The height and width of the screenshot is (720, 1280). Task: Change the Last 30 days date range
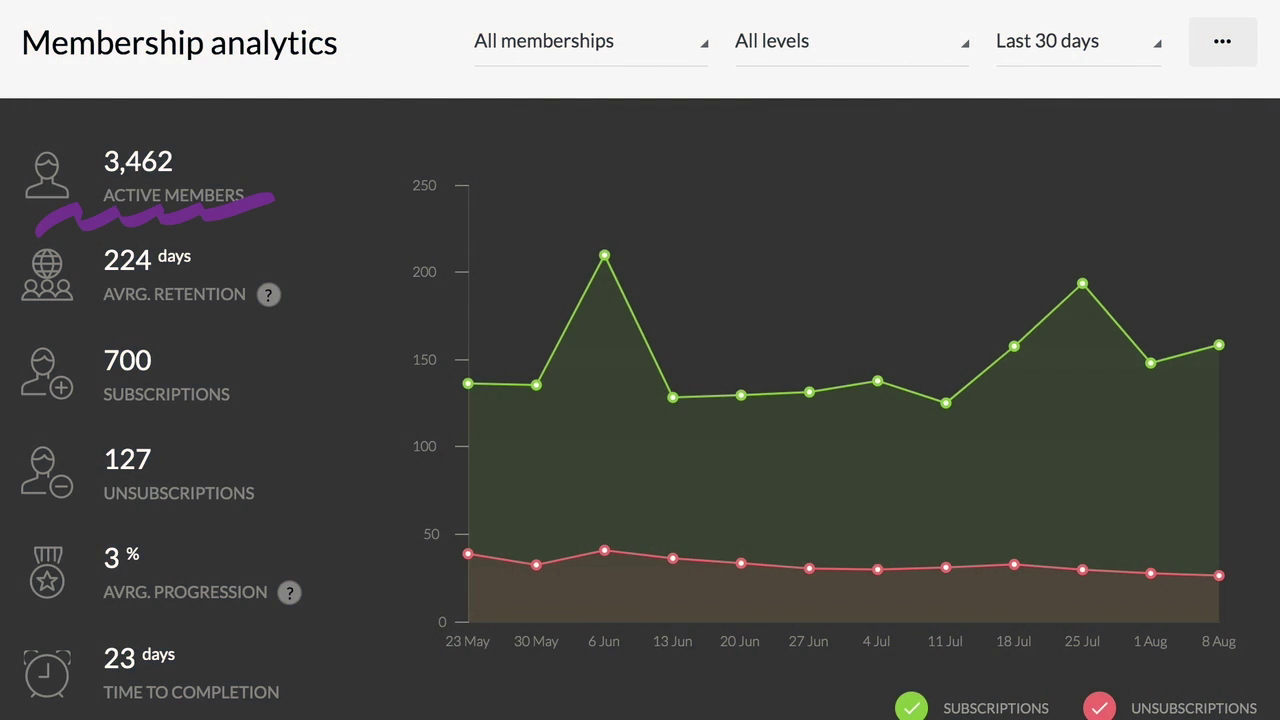[x=1078, y=42]
